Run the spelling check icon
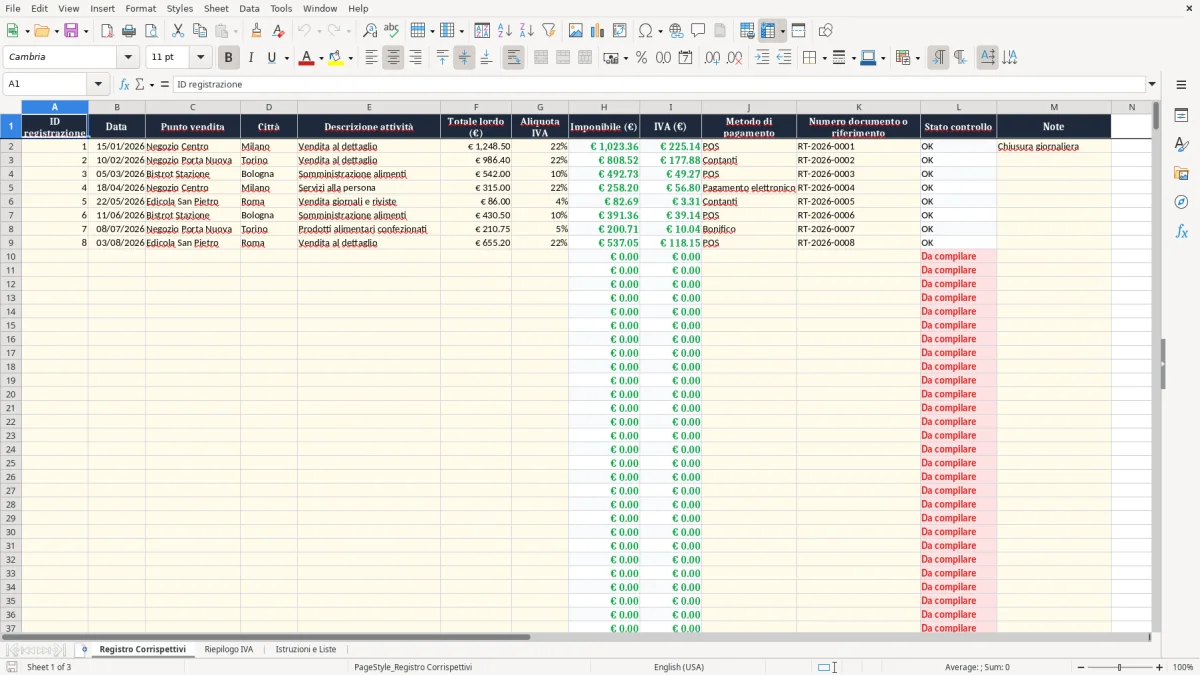 (392, 31)
